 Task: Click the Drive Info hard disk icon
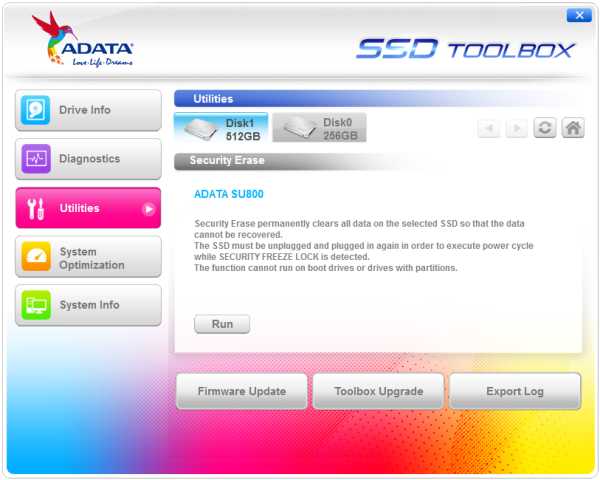pyautogui.click(x=35, y=110)
